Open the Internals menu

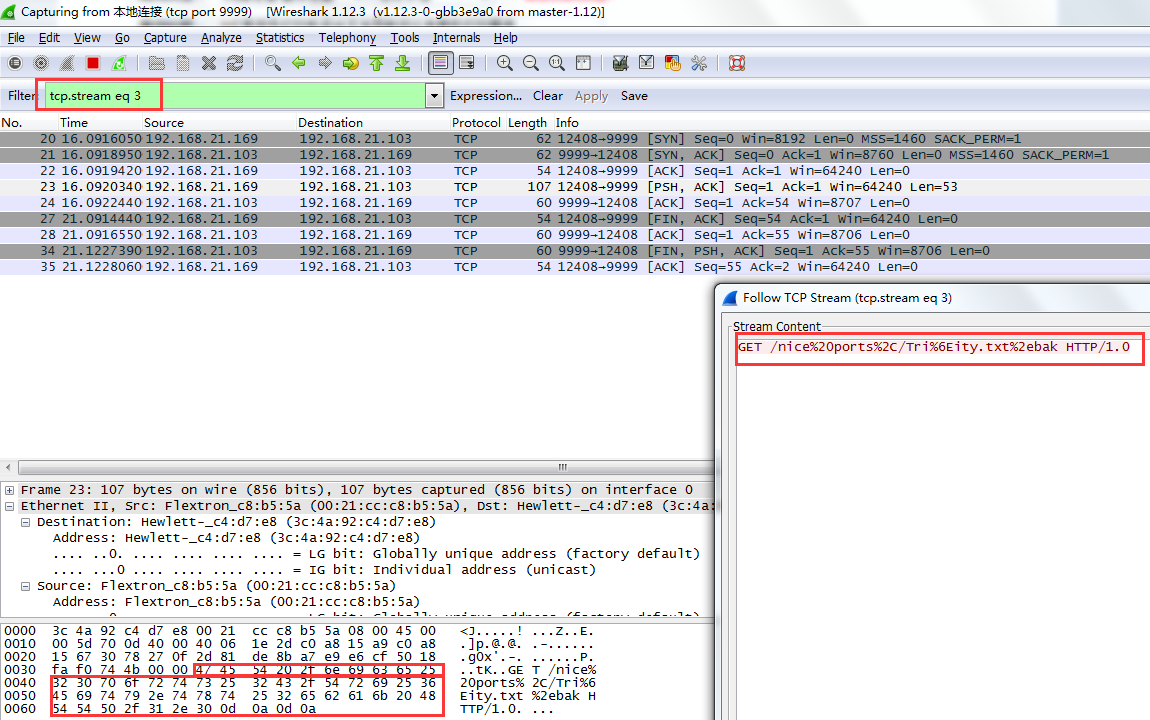click(456, 38)
